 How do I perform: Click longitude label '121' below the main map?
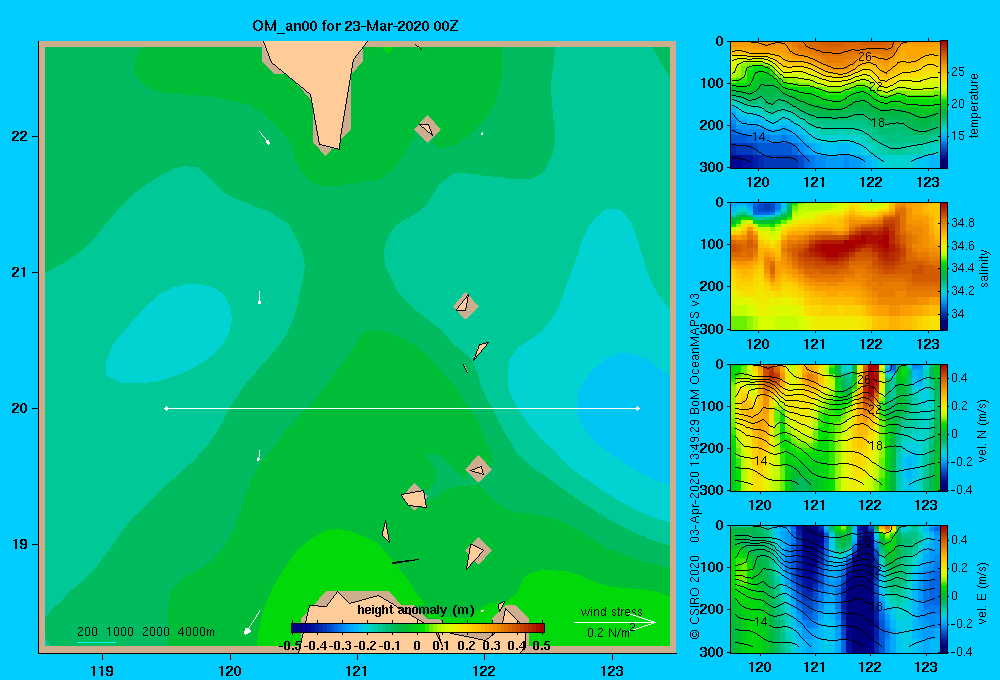tap(357, 671)
